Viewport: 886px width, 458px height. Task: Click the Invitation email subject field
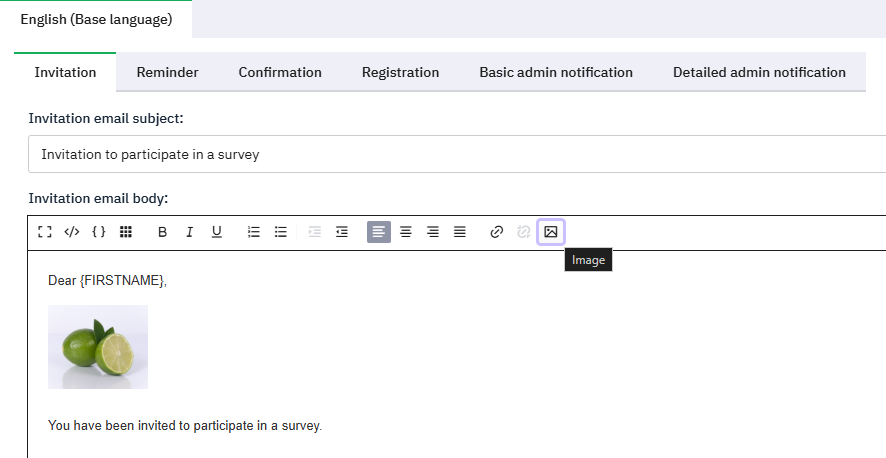coord(450,155)
